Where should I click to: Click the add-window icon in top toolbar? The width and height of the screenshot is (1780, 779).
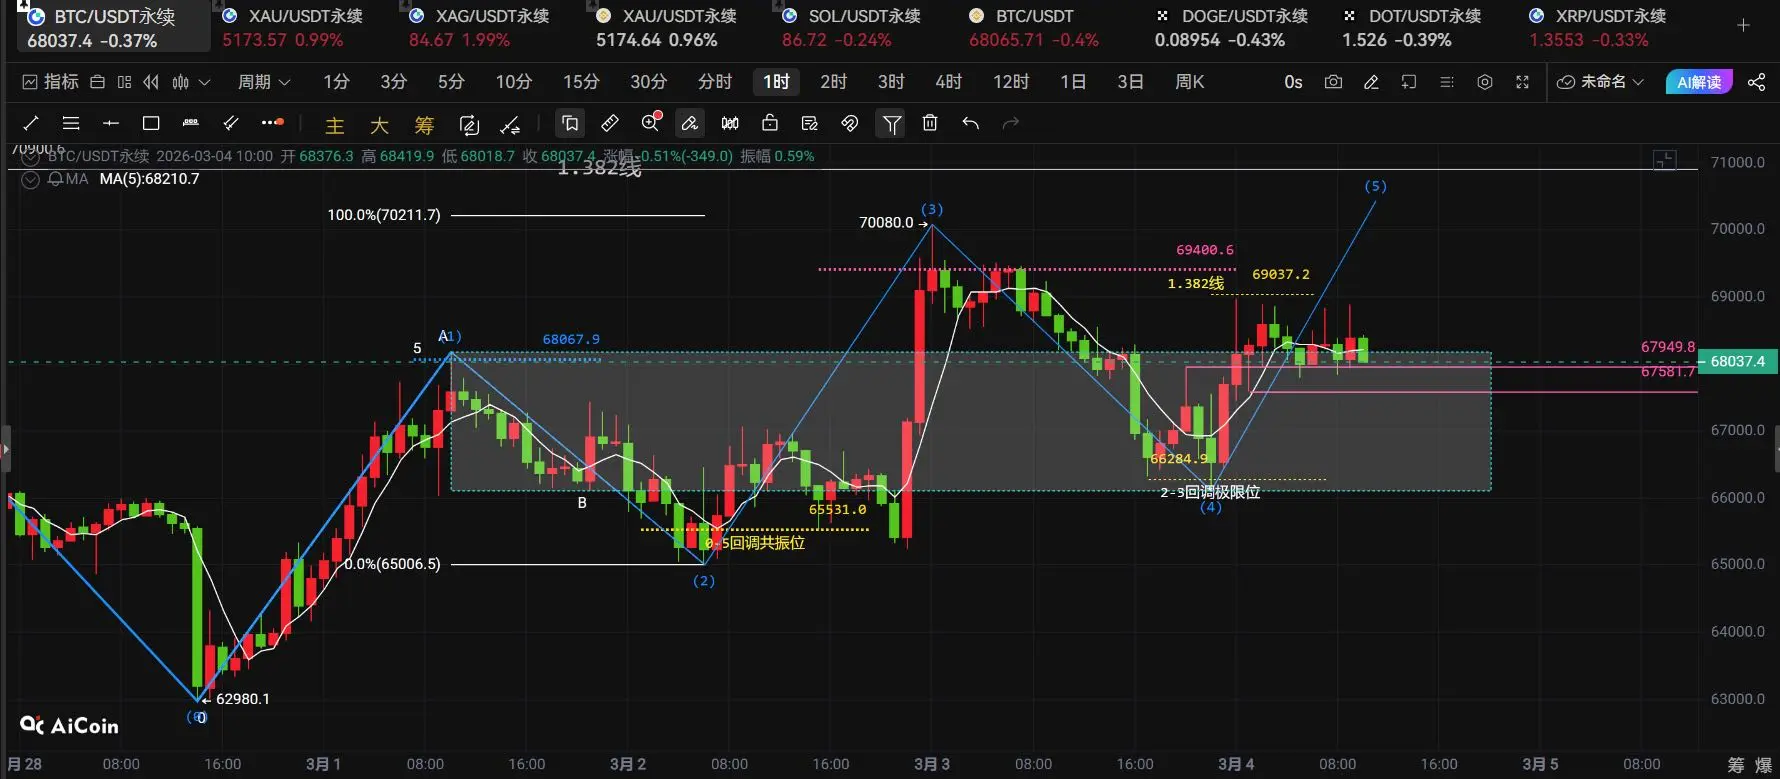1409,82
